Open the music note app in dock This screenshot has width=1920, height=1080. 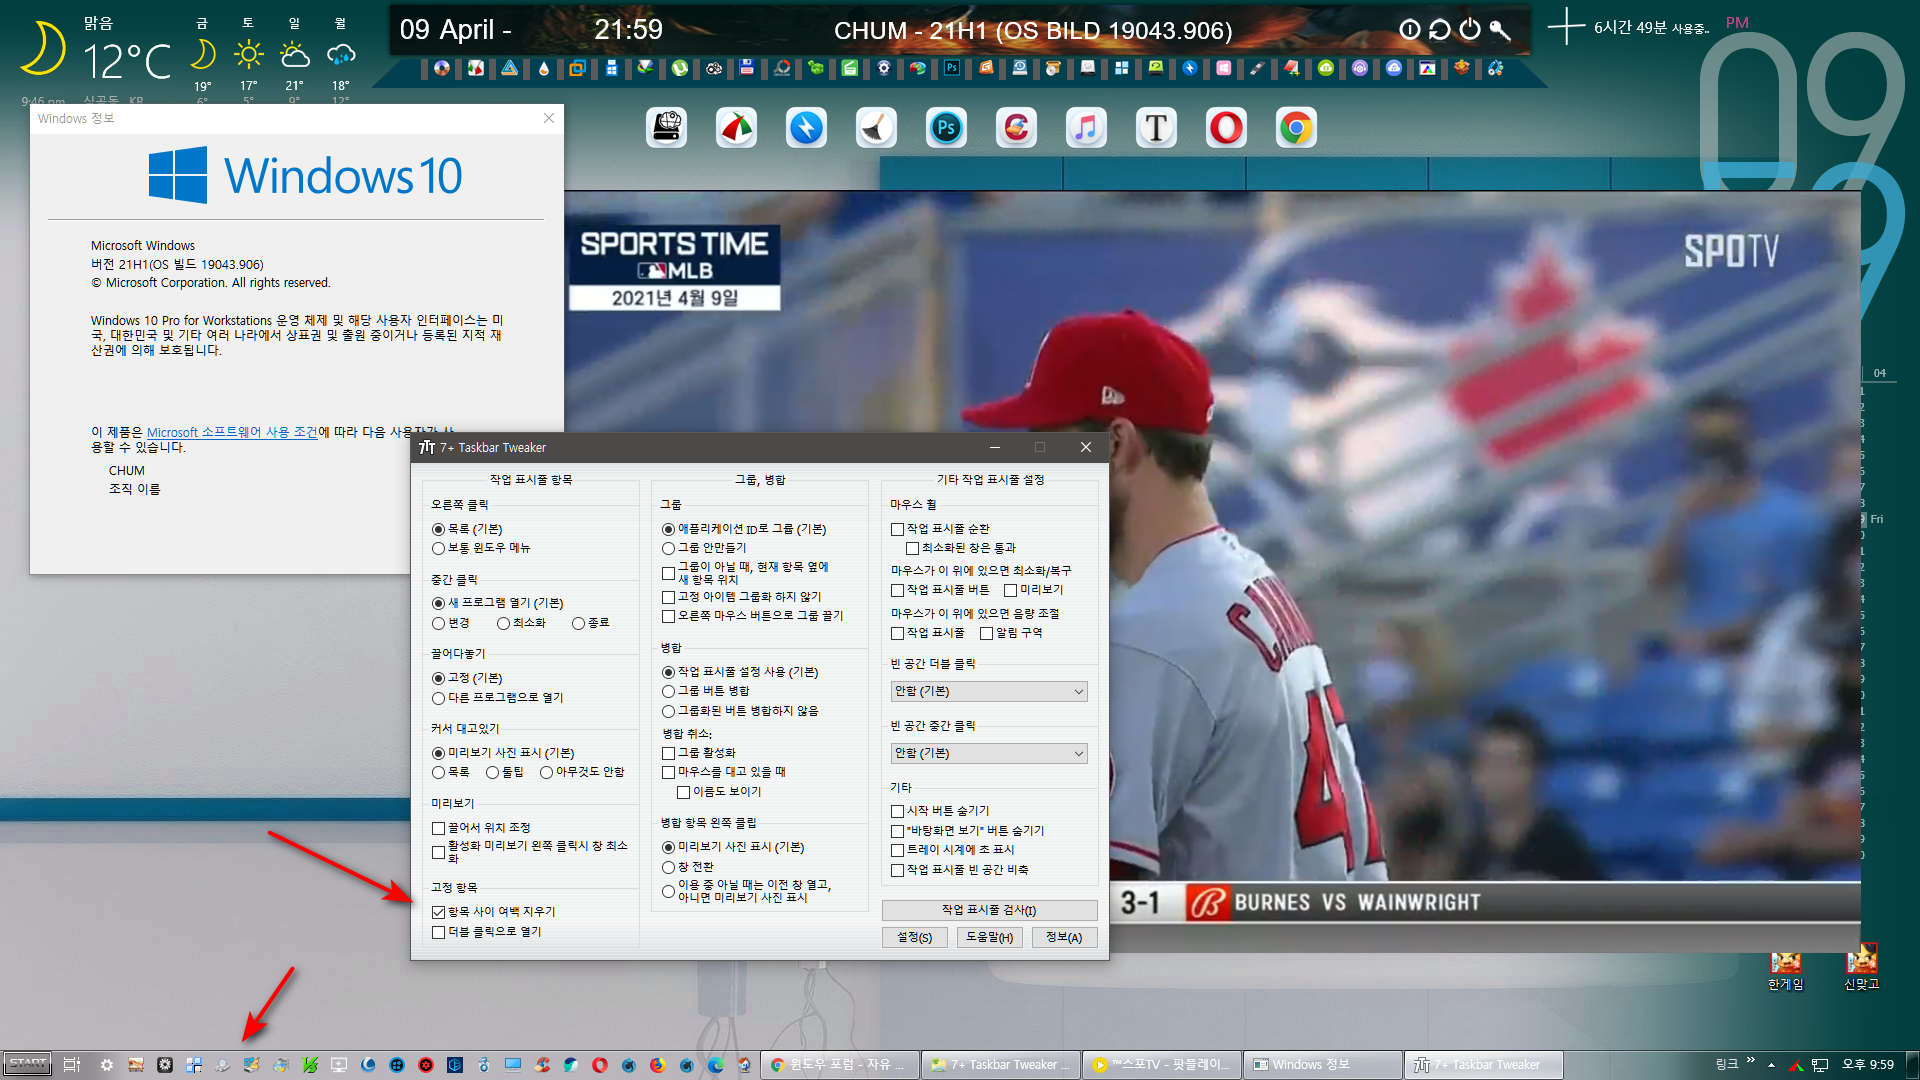tap(1086, 128)
